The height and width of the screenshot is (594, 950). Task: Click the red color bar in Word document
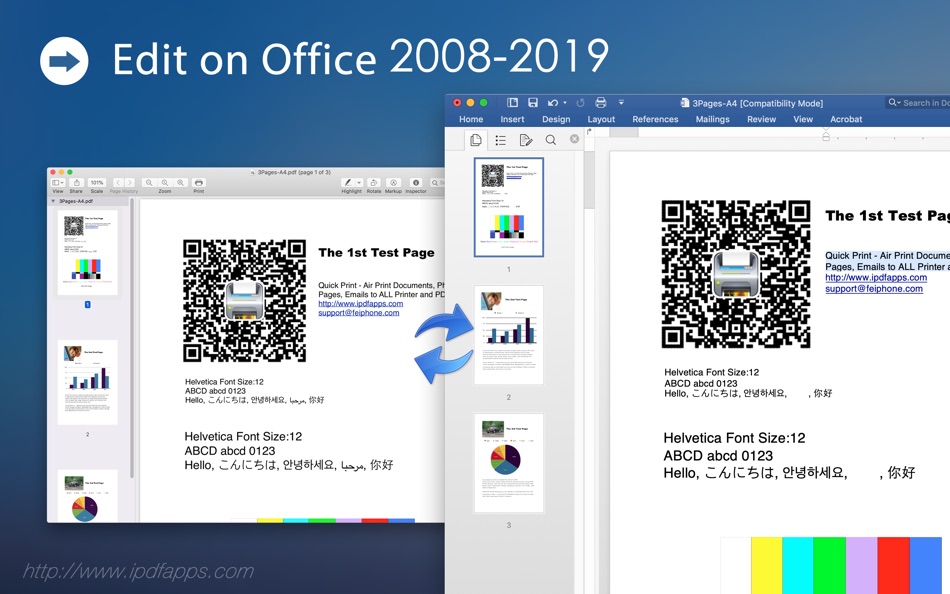coord(894,565)
